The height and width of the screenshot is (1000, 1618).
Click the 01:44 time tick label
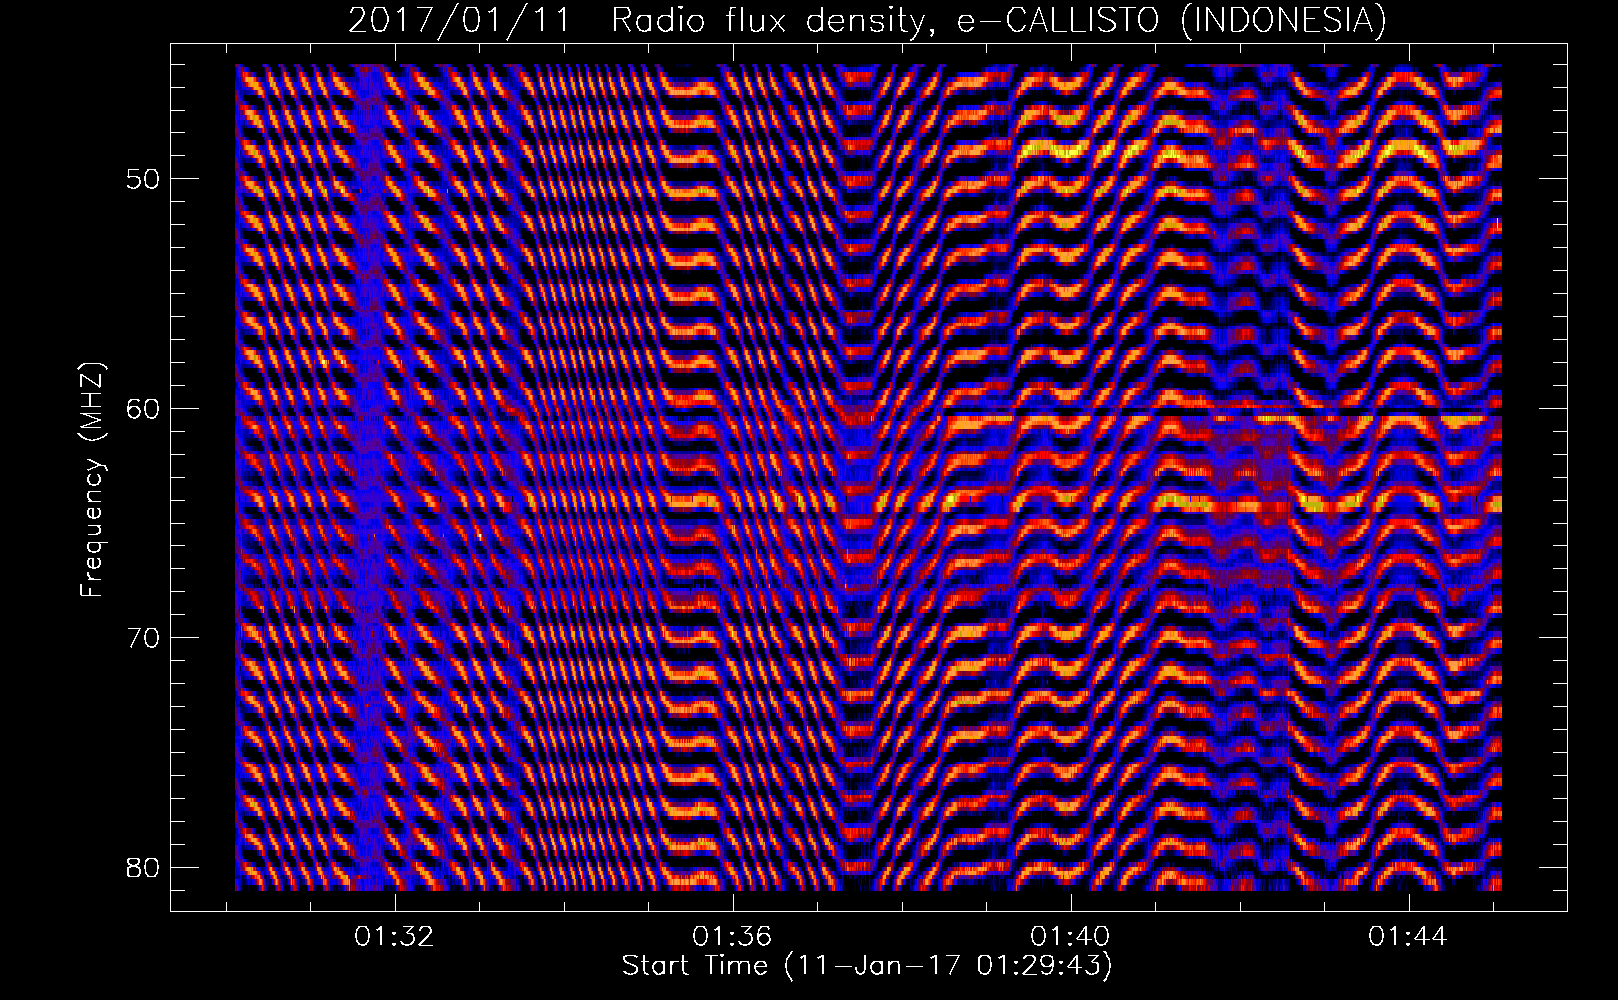1409,937
